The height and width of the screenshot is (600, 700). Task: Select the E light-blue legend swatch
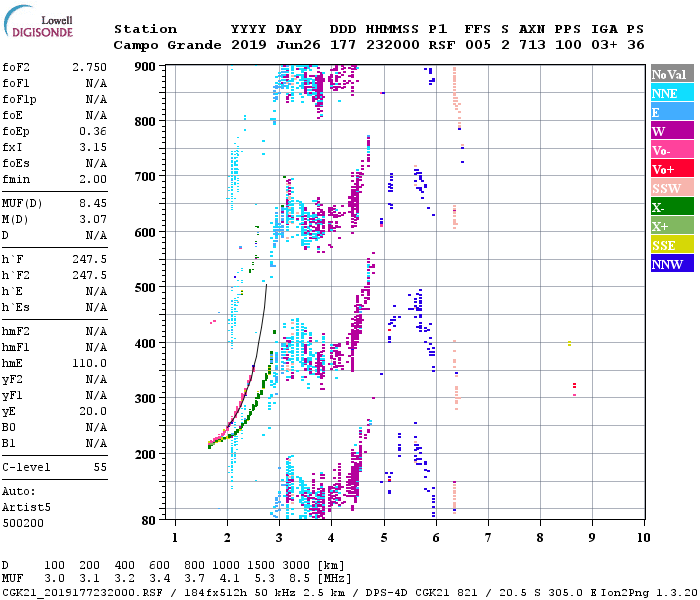pos(672,112)
